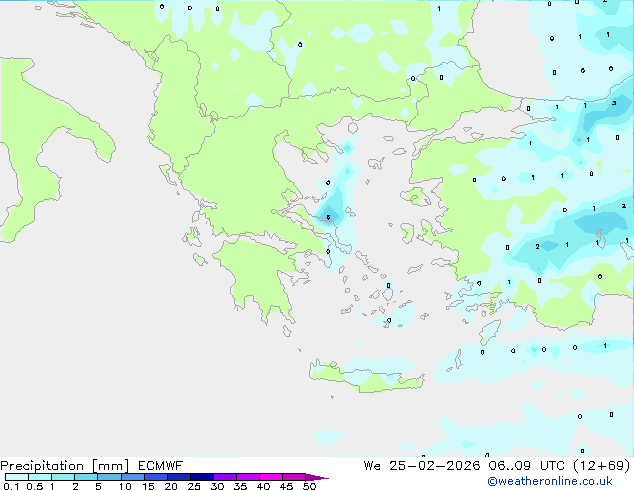Pick the 25–30 mm navy legend swatch
The height and width of the screenshot is (490, 634).
coord(201,477)
